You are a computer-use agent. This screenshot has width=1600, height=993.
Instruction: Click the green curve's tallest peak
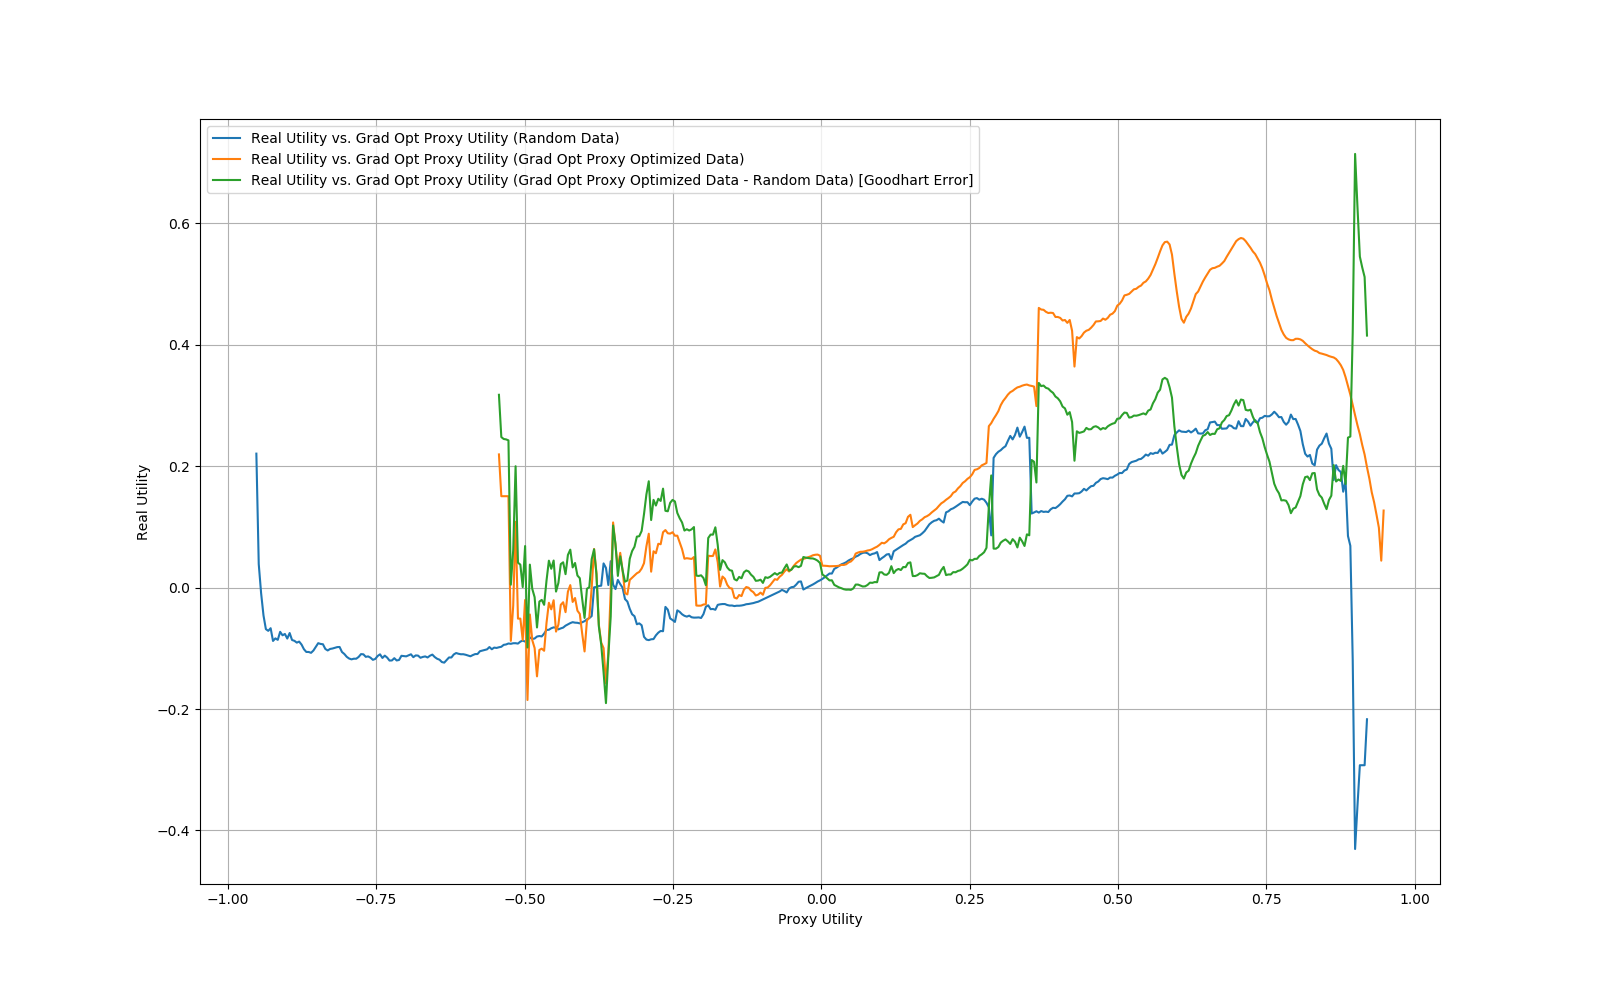click(1355, 154)
